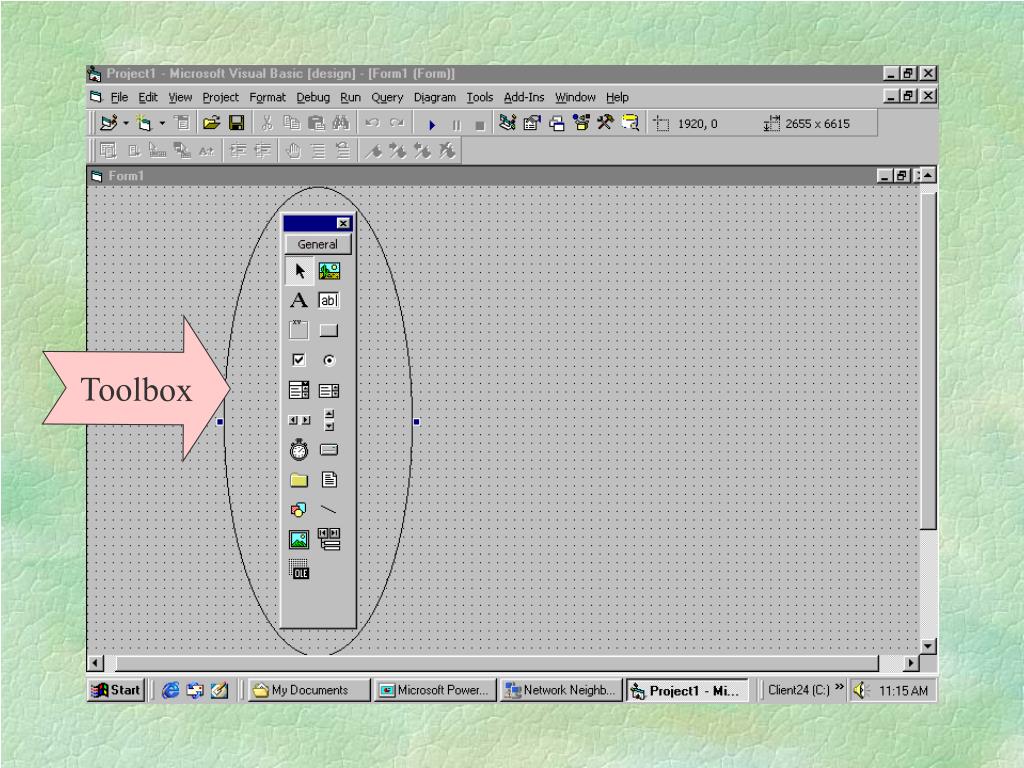Viewport: 1024px width, 768px height.
Task: Open the Properties Window toolbar icon
Action: tap(532, 123)
